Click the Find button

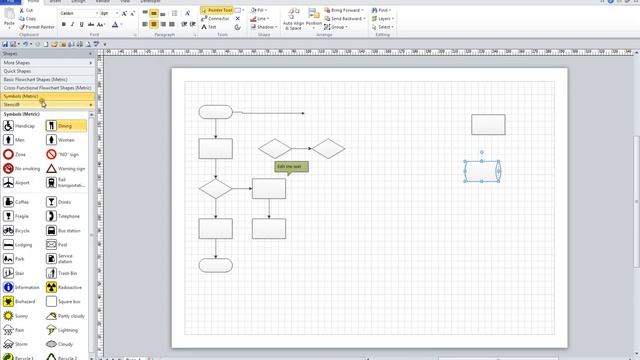tap(381, 10)
